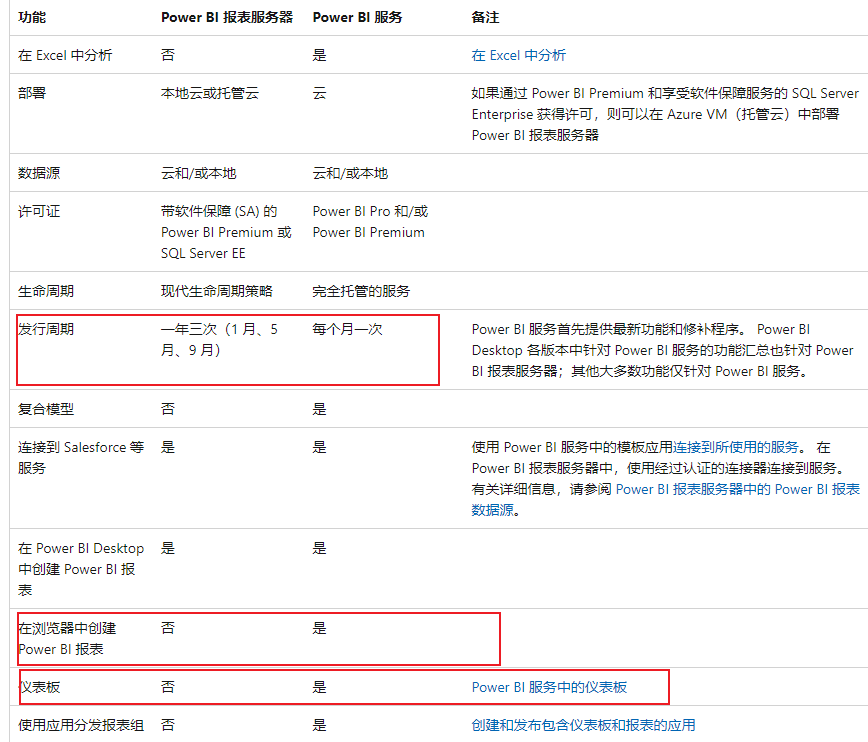
Task: Select the 复合模型 row label
Action: (x=46, y=409)
